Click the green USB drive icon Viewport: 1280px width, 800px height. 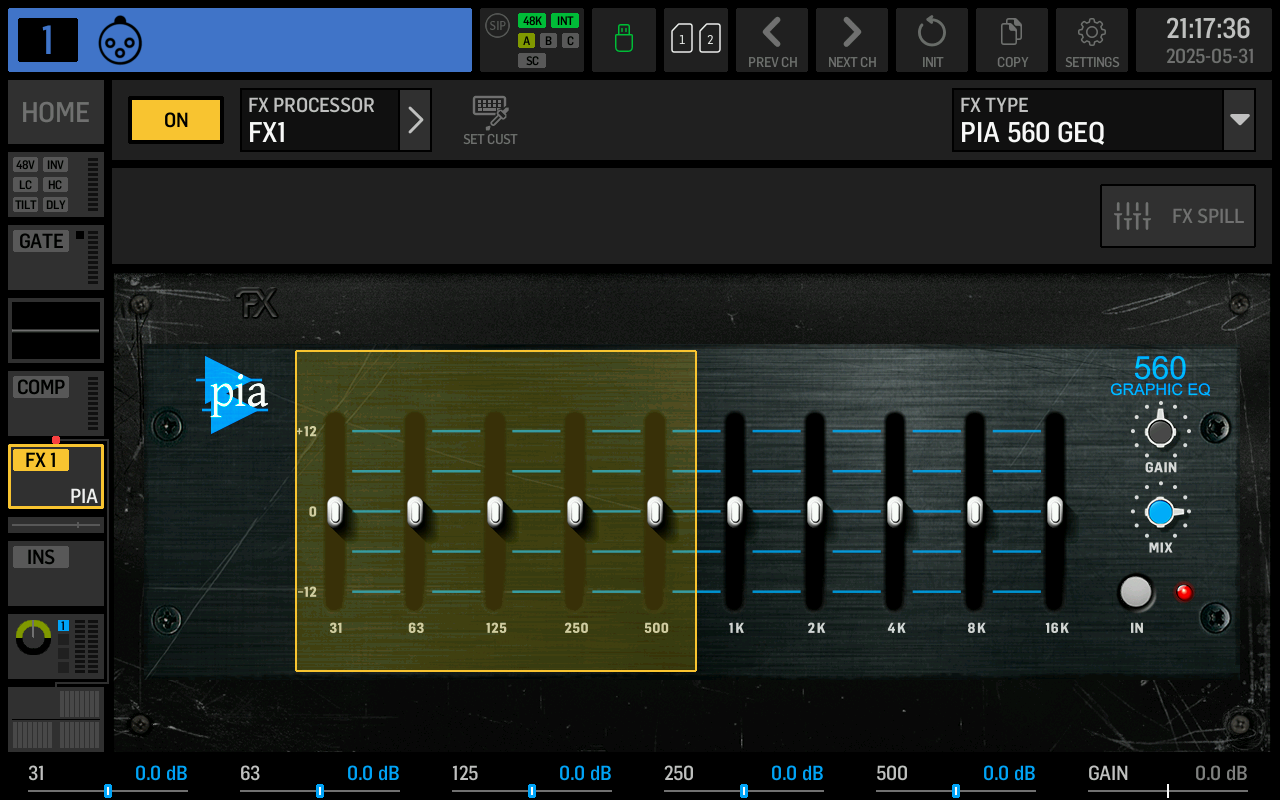coord(624,40)
